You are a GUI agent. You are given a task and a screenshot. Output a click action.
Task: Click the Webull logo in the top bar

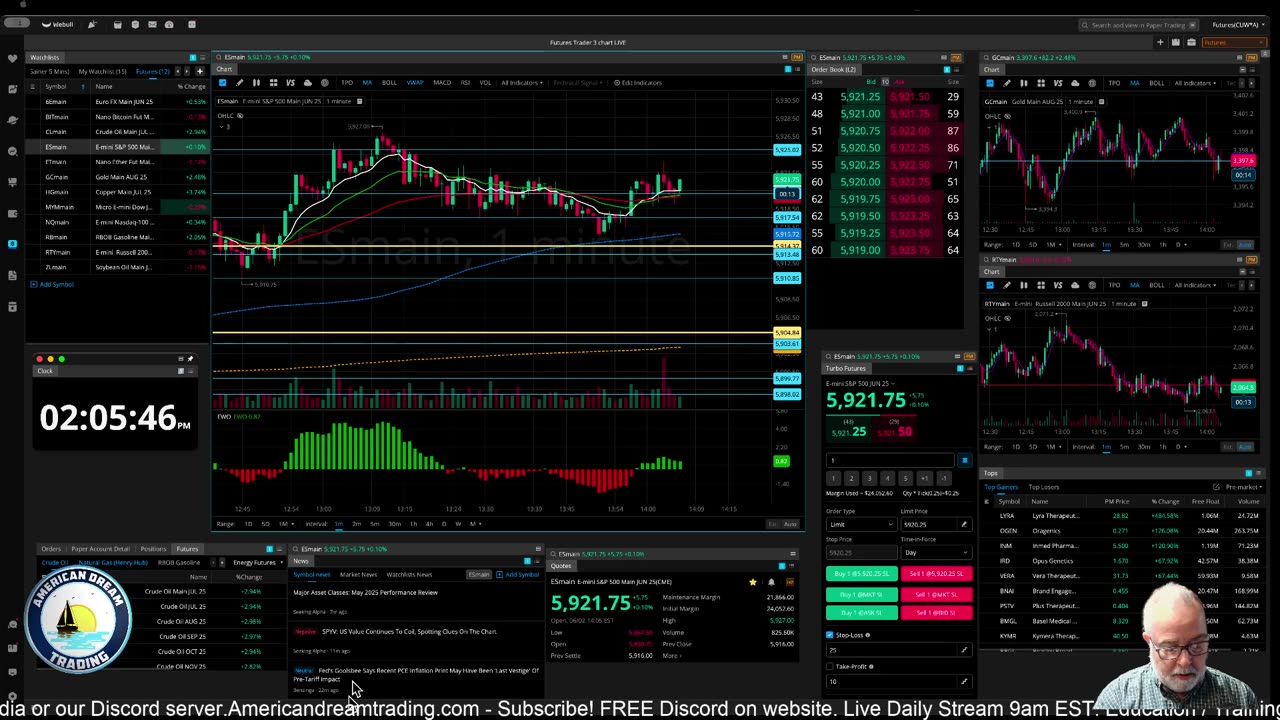(58, 24)
